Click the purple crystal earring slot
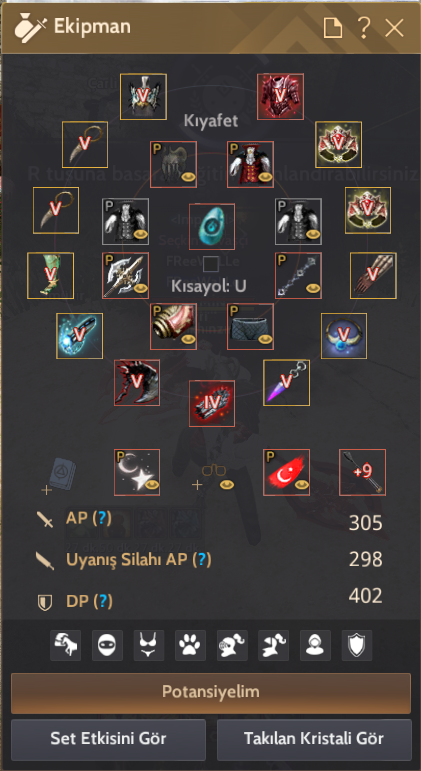Viewport: 421px width, 771px height. pos(286,383)
